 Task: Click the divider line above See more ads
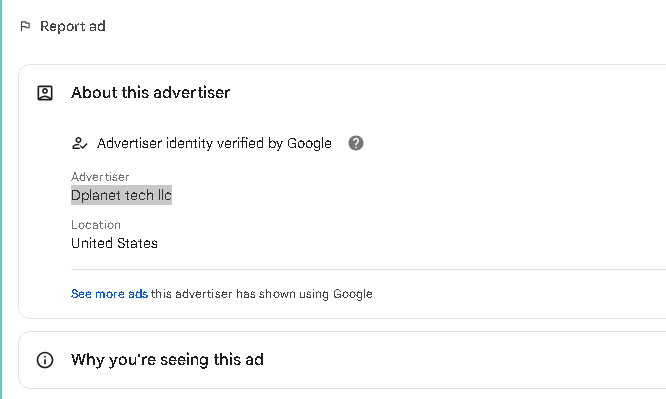(368, 269)
